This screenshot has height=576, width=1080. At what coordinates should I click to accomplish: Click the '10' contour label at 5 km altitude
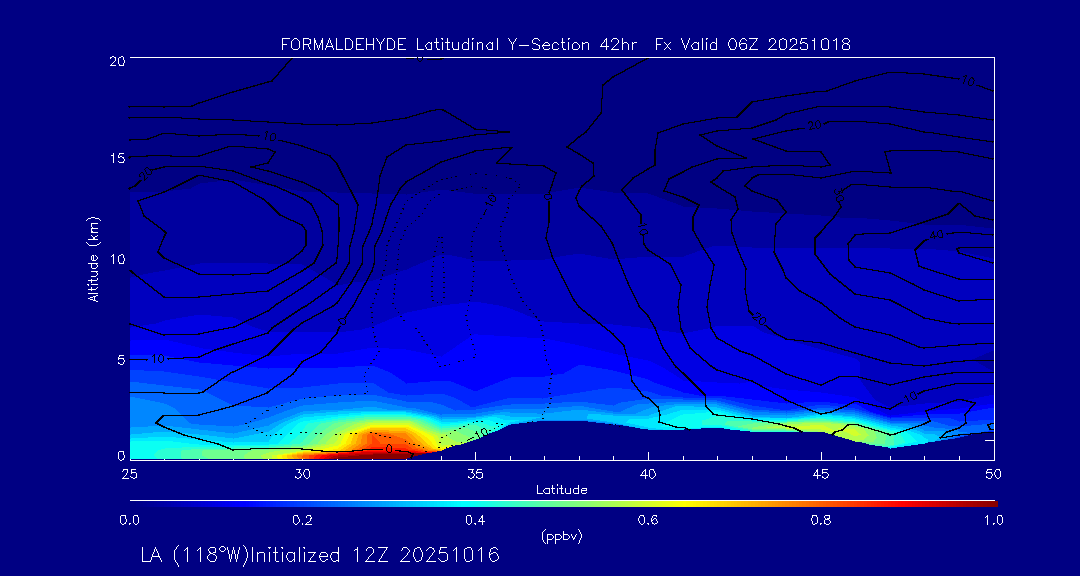click(158, 359)
